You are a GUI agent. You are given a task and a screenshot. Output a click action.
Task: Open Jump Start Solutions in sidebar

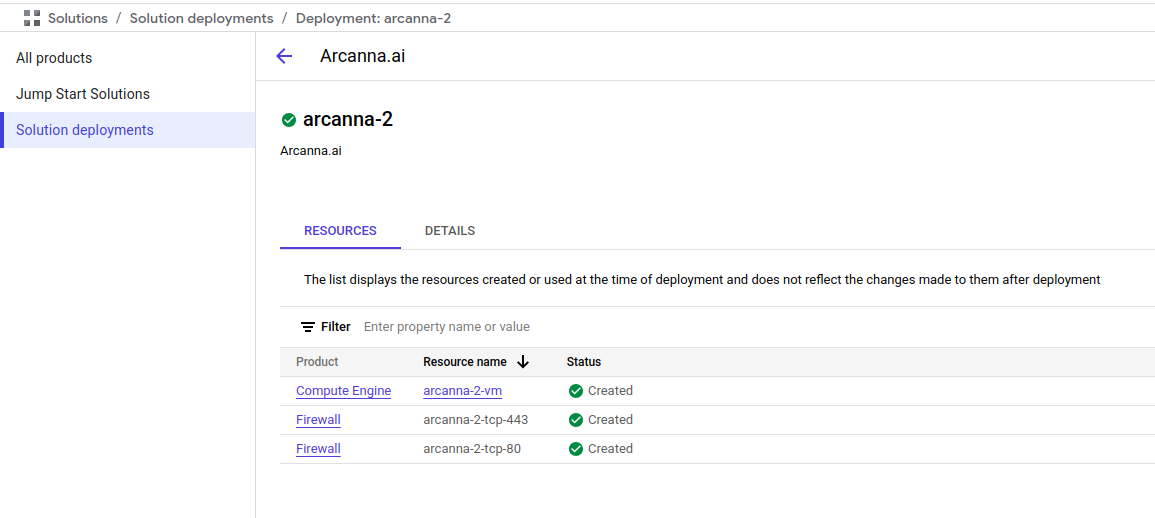(x=82, y=94)
